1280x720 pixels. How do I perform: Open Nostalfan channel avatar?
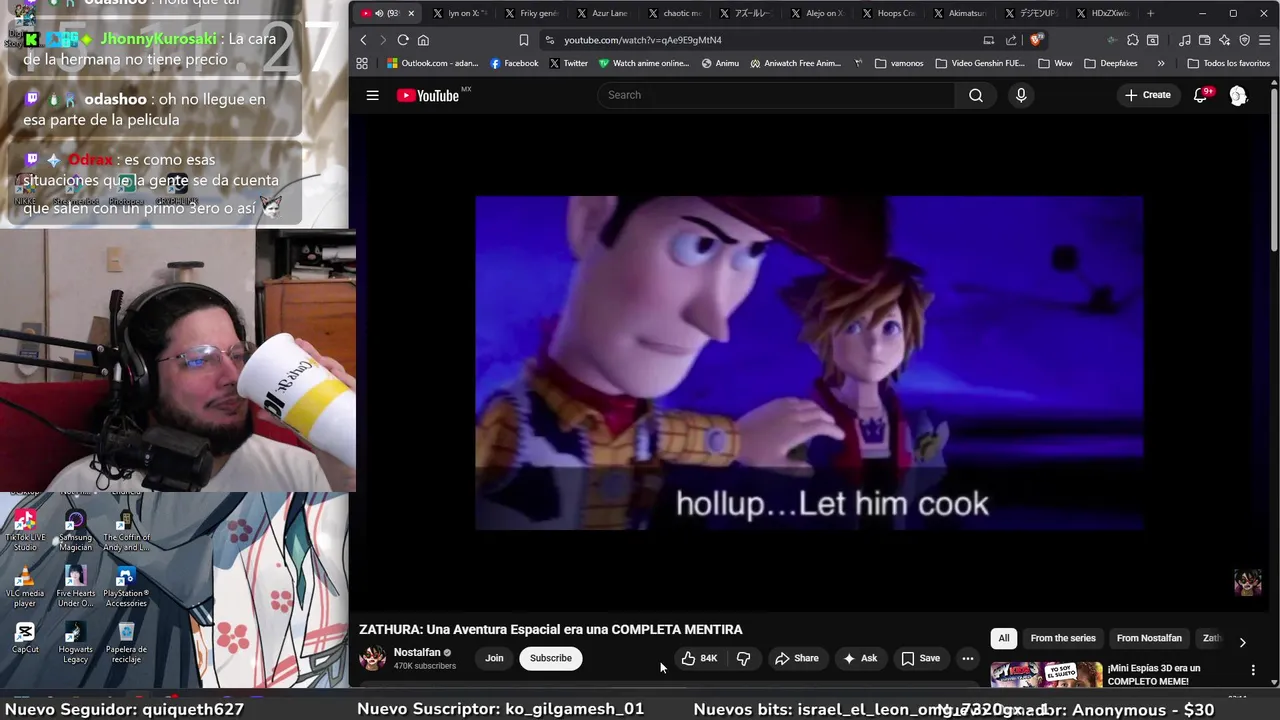(x=373, y=658)
